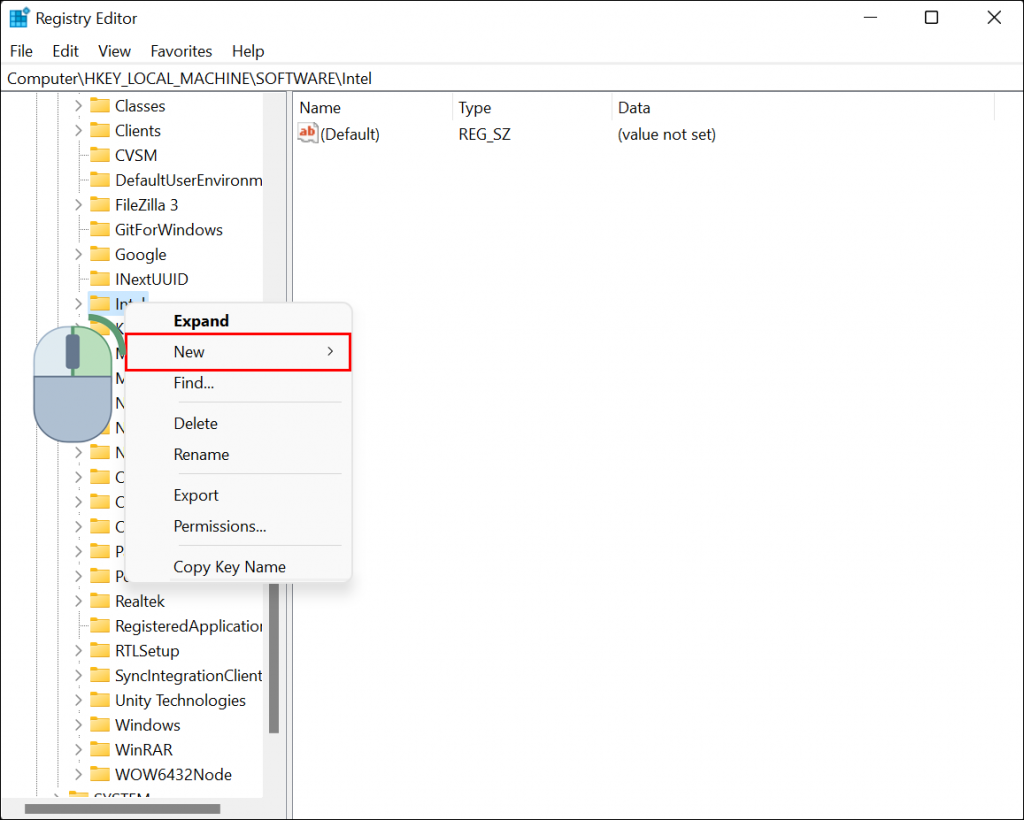1024x820 pixels.
Task: Click the Realtek folder icon
Action: 103,601
